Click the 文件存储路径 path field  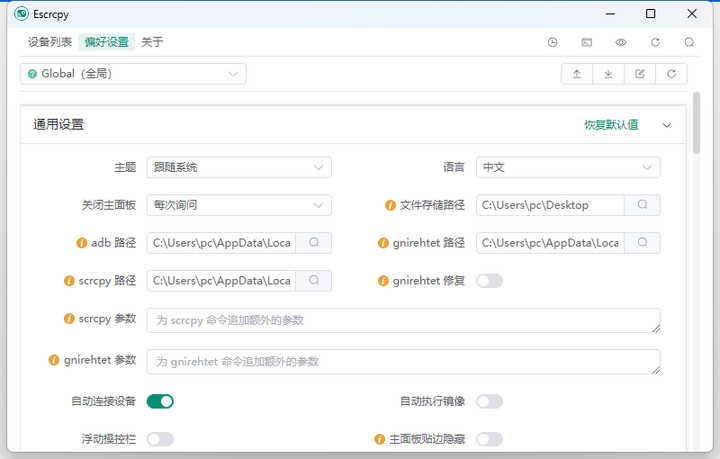click(x=550, y=205)
